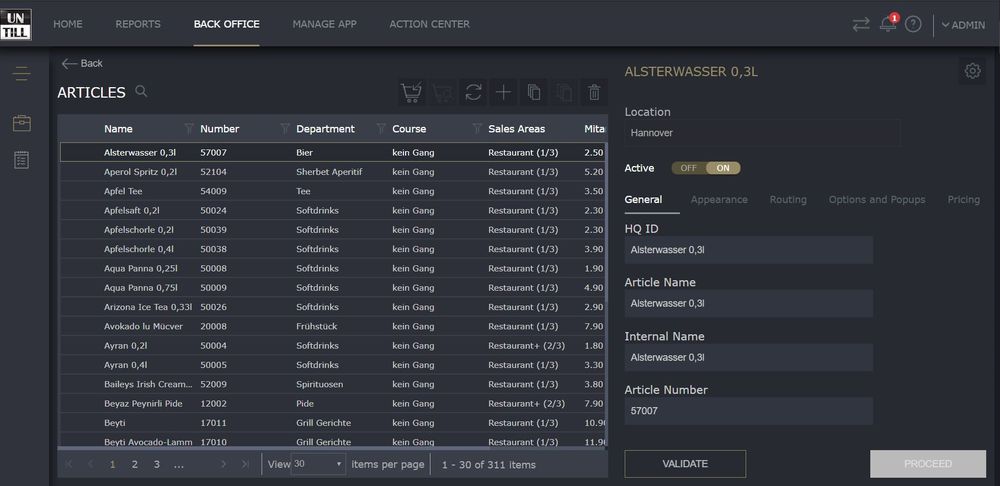Switch to the Appearance tab
Viewport: 1000px width, 486px height.
click(x=719, y=200)
